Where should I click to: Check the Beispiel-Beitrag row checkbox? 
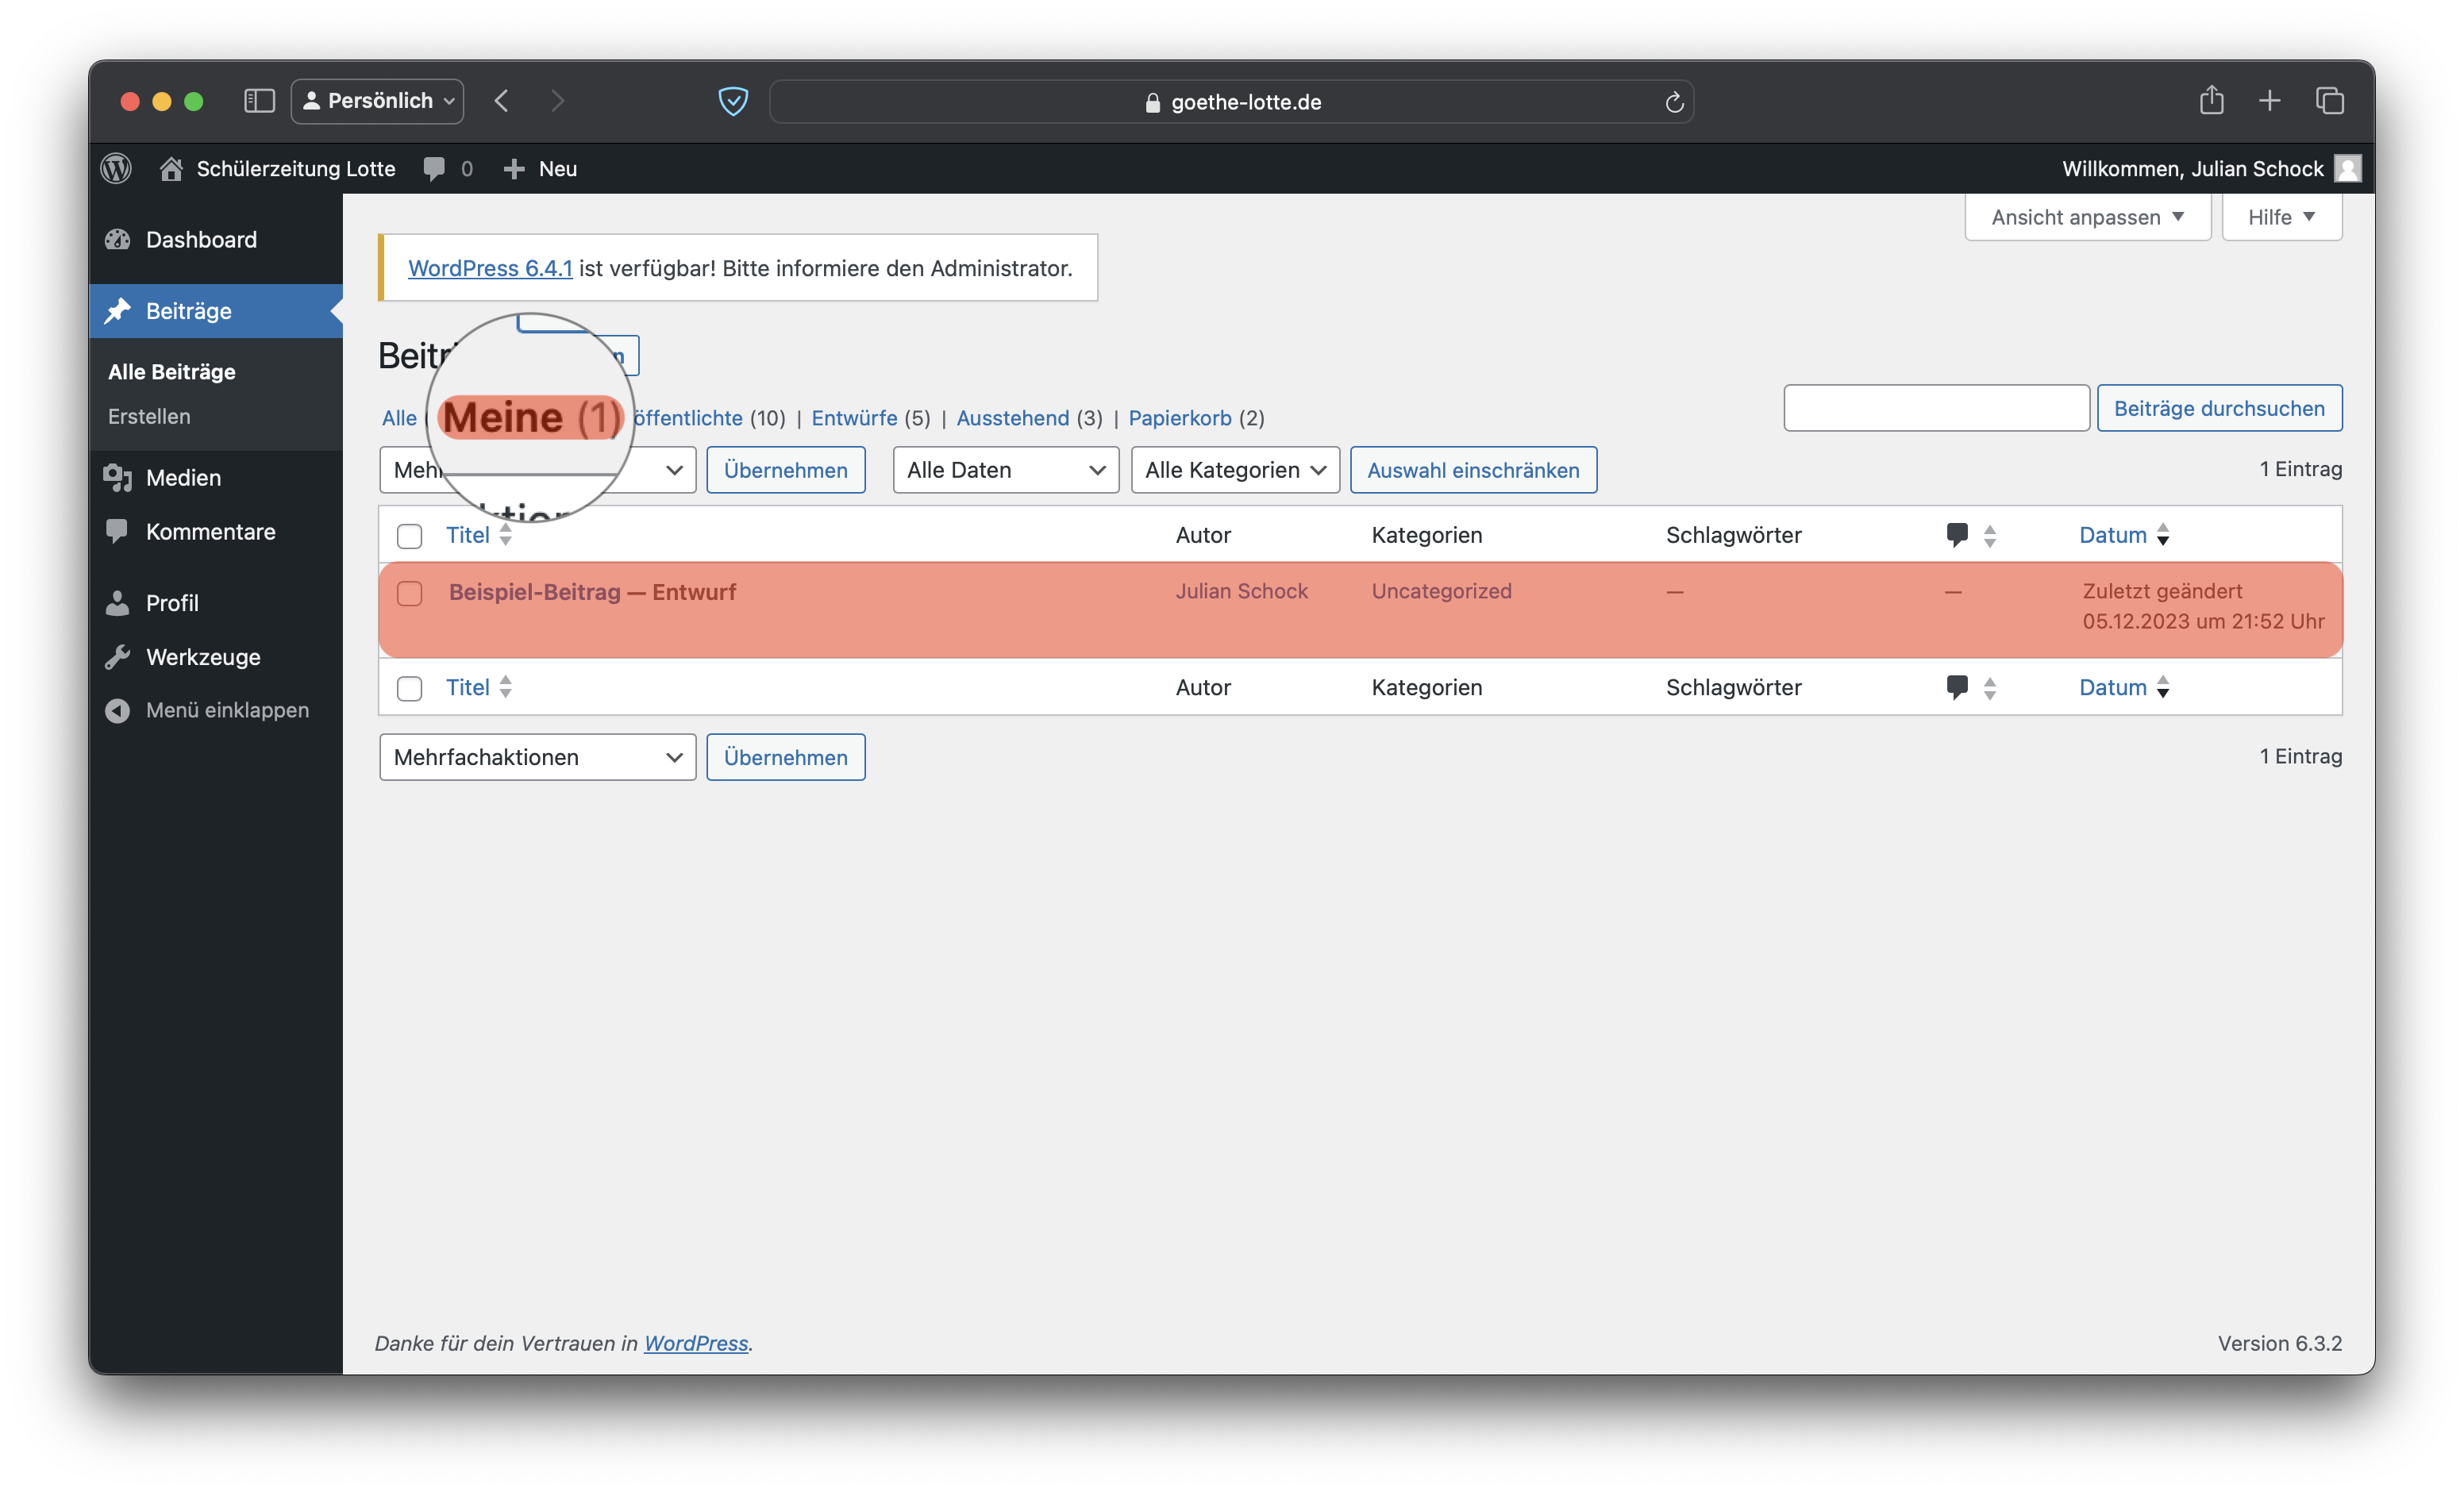409,593
